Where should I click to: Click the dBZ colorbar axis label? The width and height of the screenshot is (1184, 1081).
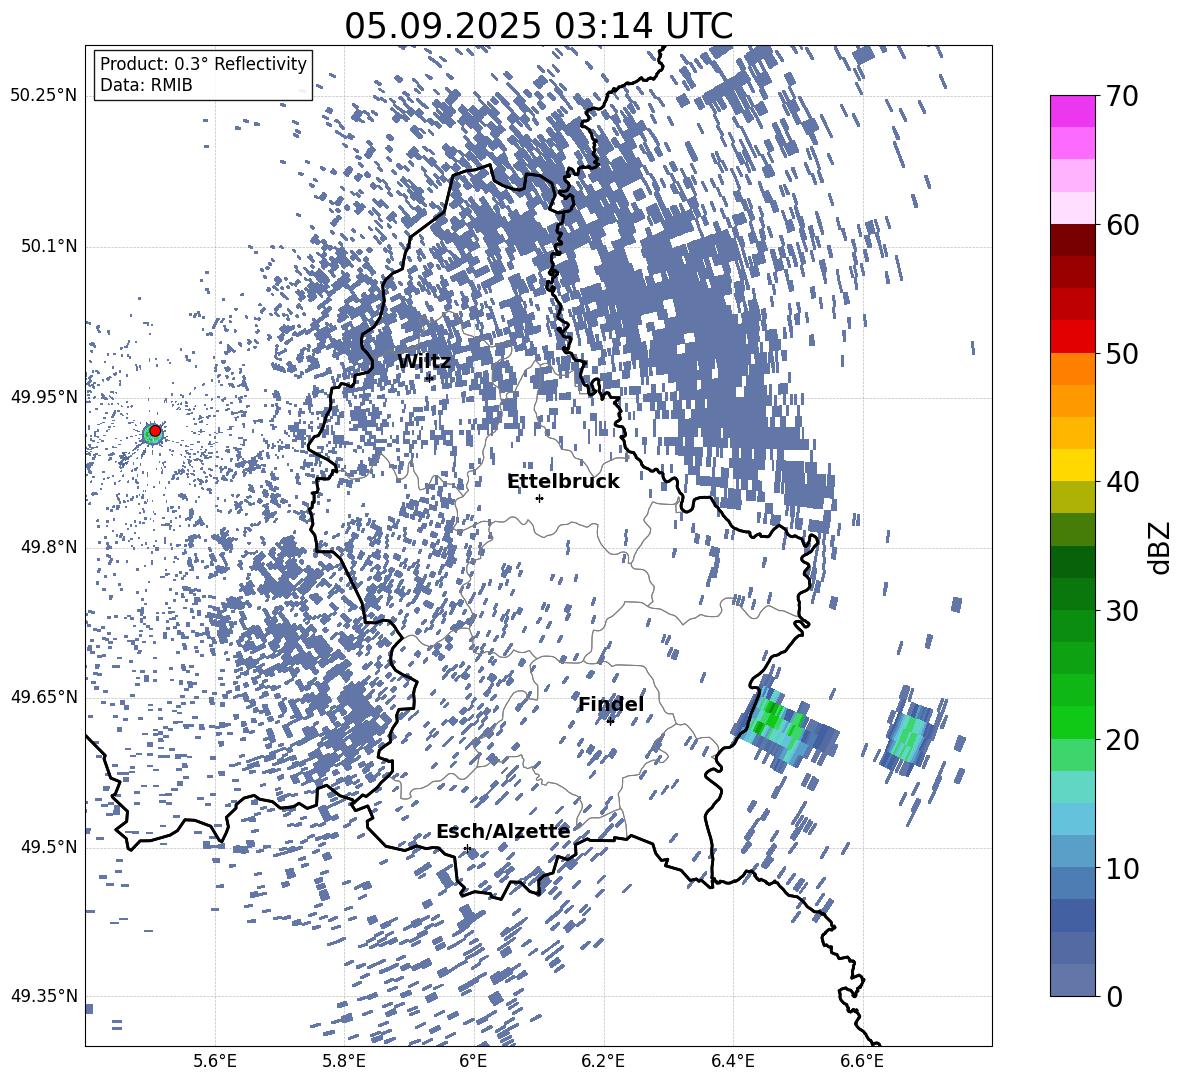[1158, 547]
